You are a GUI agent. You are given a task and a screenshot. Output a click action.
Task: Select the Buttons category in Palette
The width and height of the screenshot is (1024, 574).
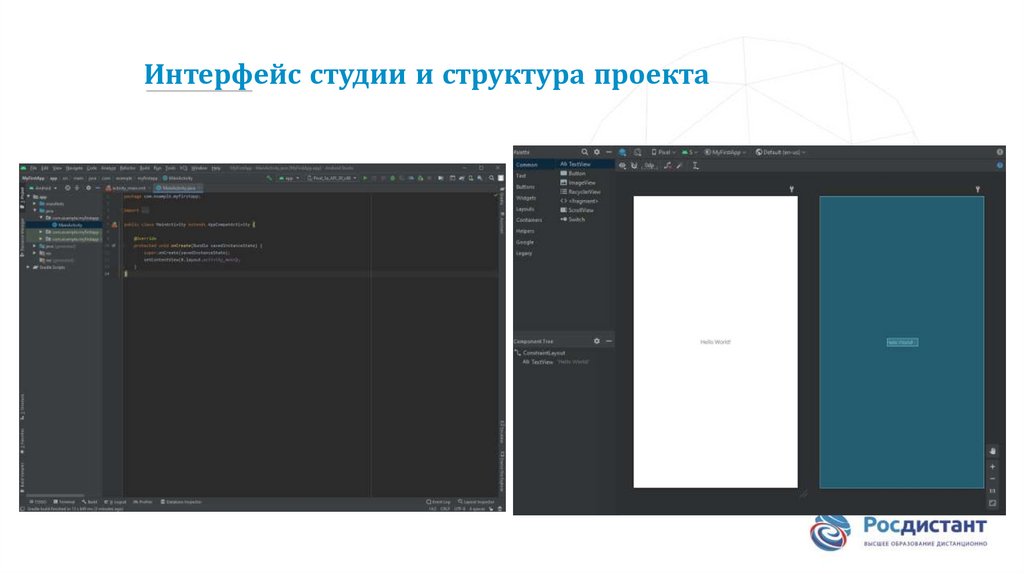[526, 187]
